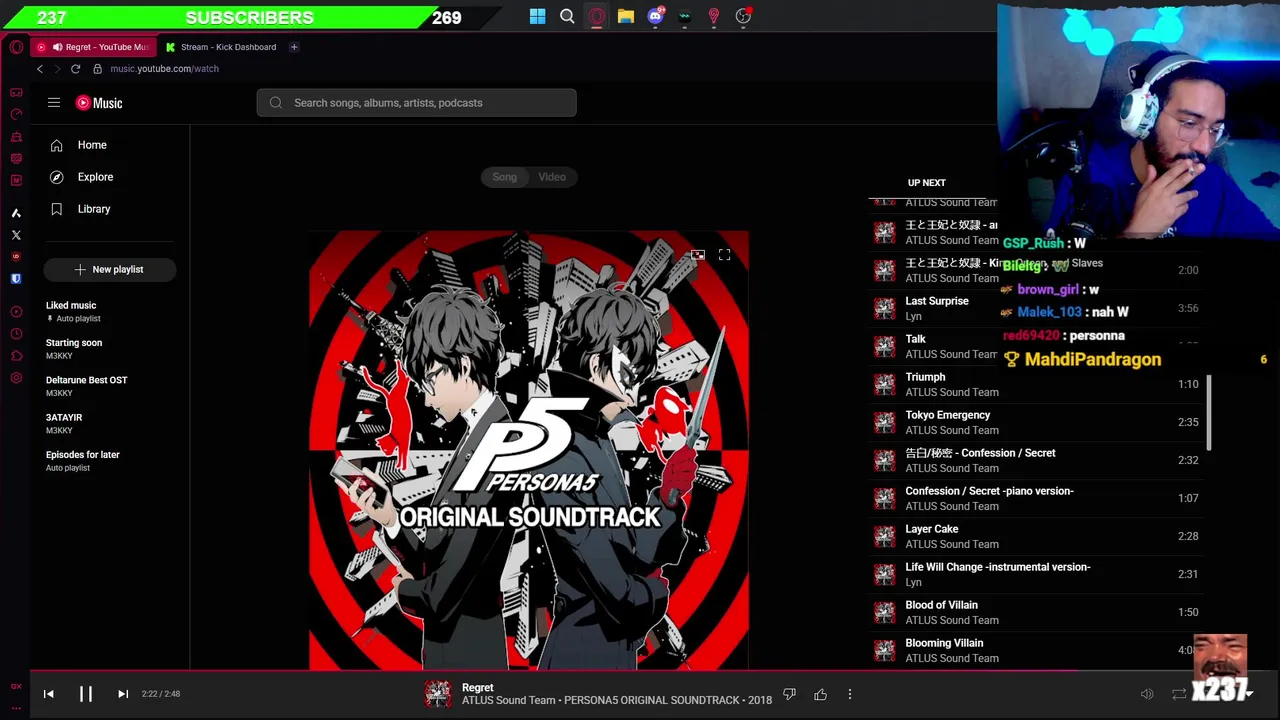Switch to Stream - Kick Dashboard tab
1280x720 pixels.
[221, 47]
